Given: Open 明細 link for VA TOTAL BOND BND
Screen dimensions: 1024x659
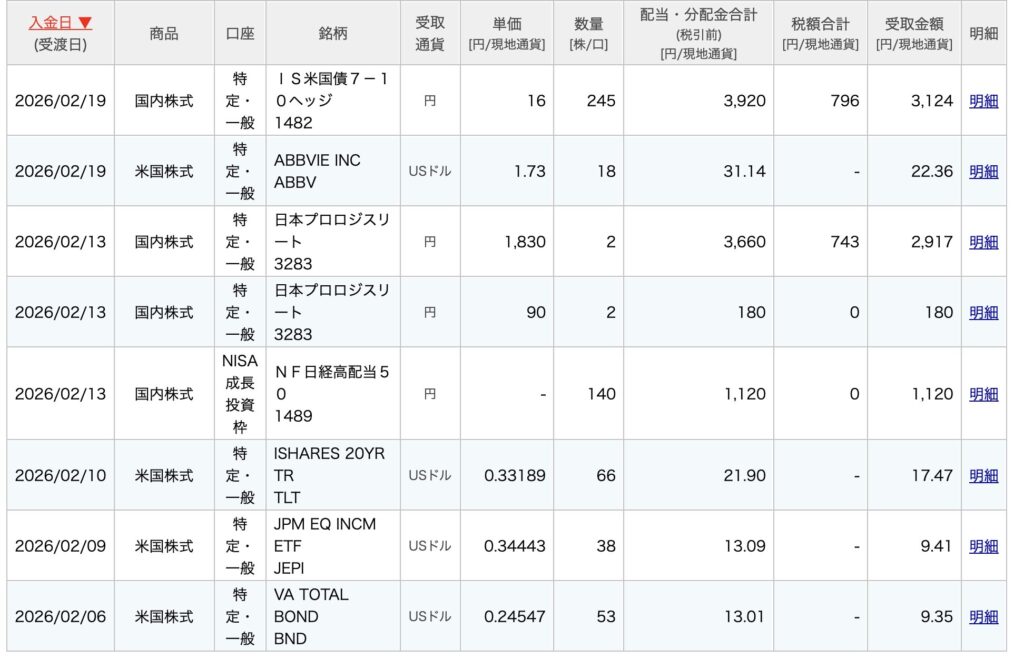Looking at the screenshot, I should (983, 617).
